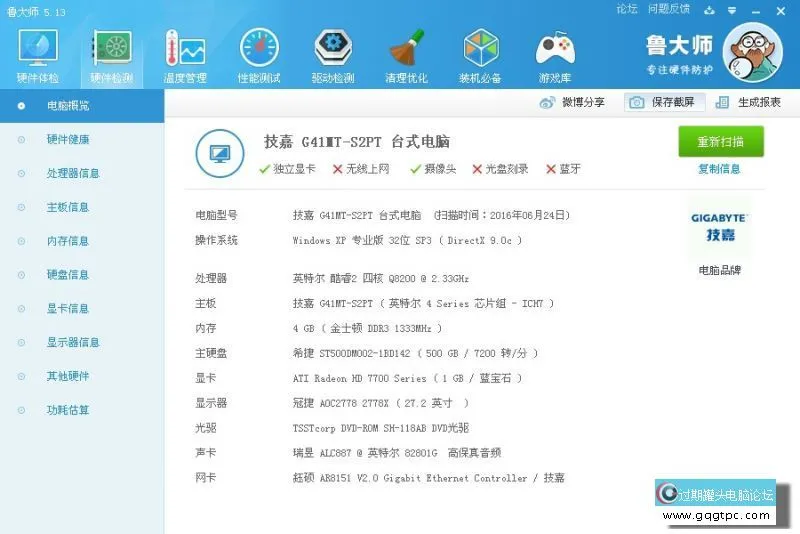Image resolution: width=800 pixels, height=534 pixels.
Task: Open the title bar dropdown menu arrow
Action: click(732, 10)
